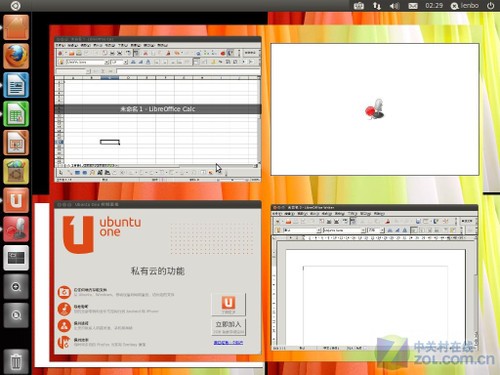
Task: Open the Files lens launcher icon
Action: 16,315
